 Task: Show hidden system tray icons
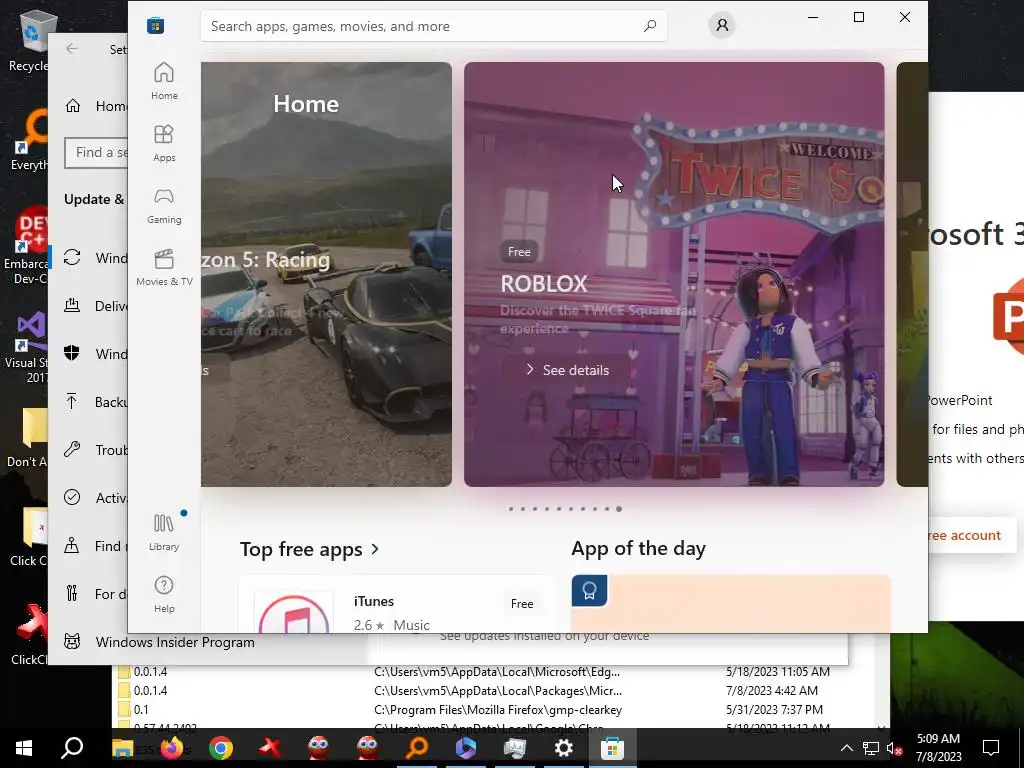click(846, 748)
